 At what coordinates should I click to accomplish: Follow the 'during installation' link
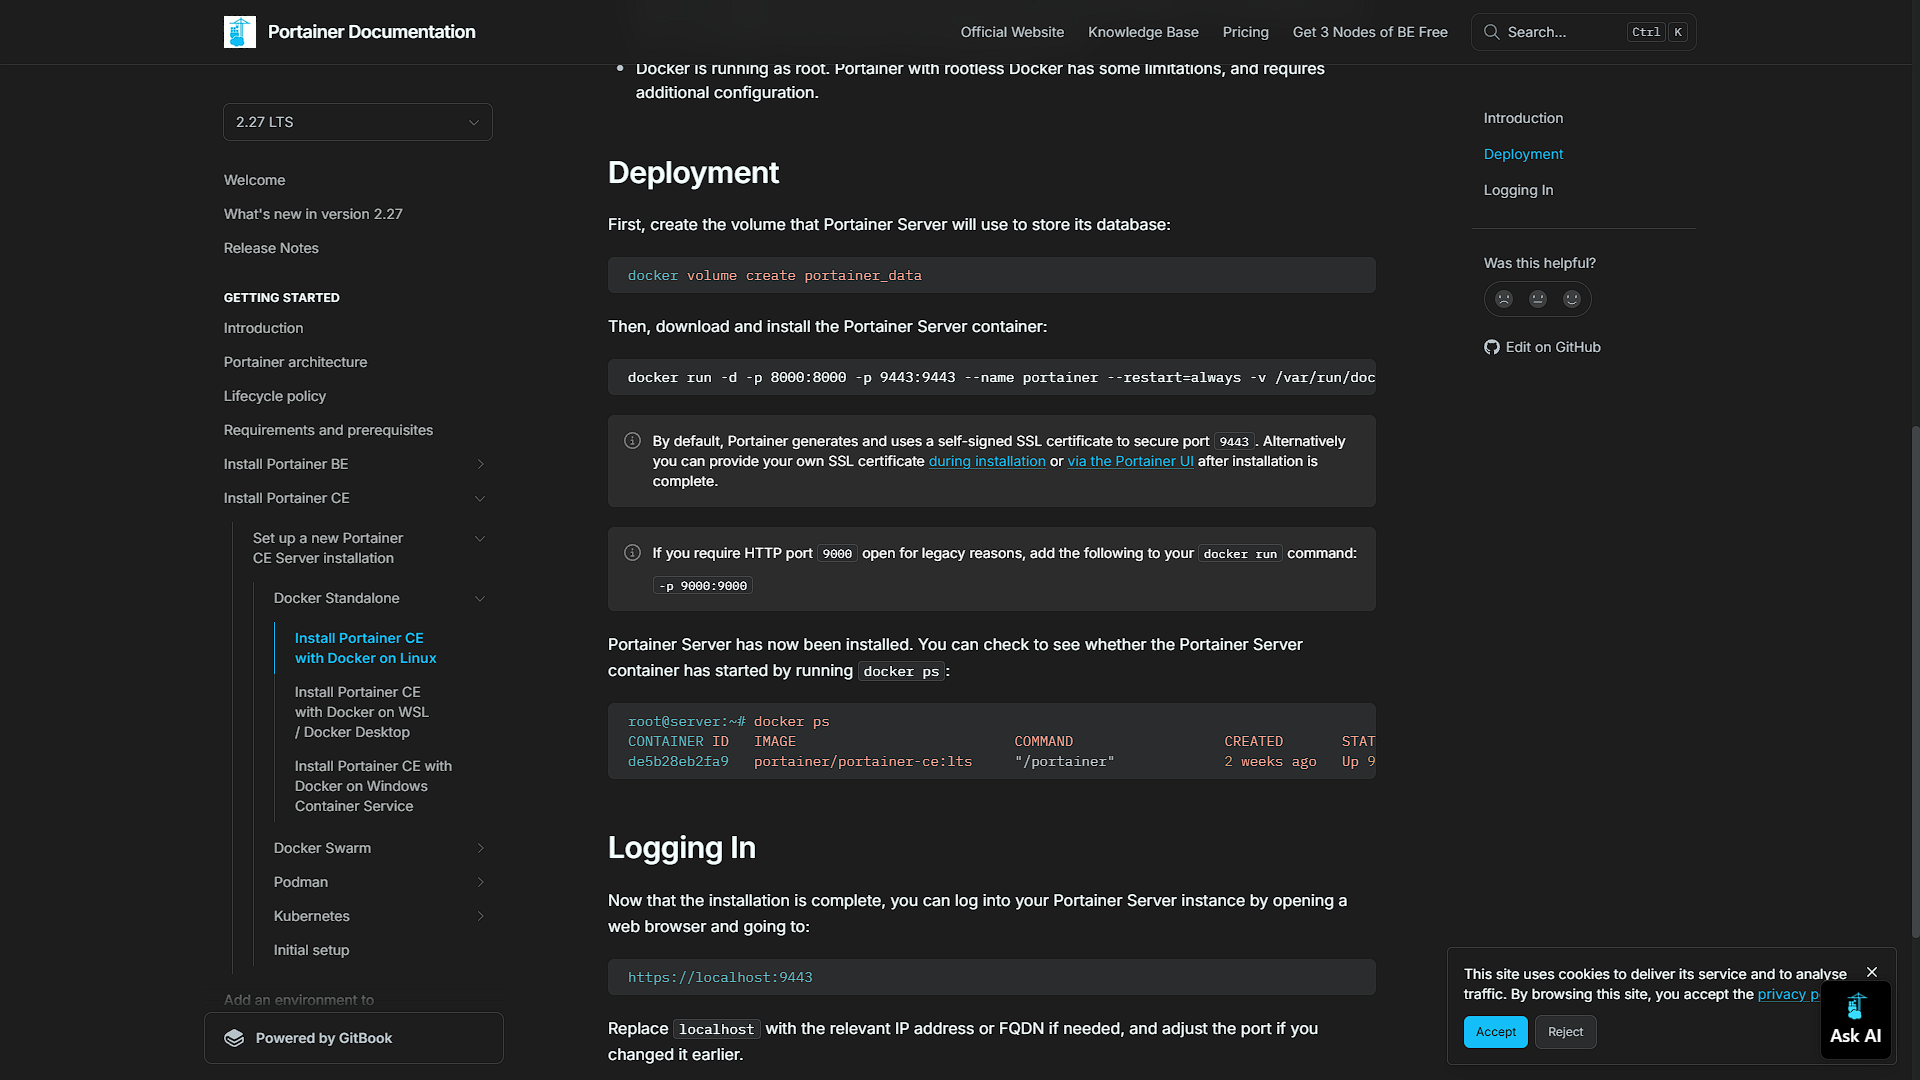click(987, 461)
